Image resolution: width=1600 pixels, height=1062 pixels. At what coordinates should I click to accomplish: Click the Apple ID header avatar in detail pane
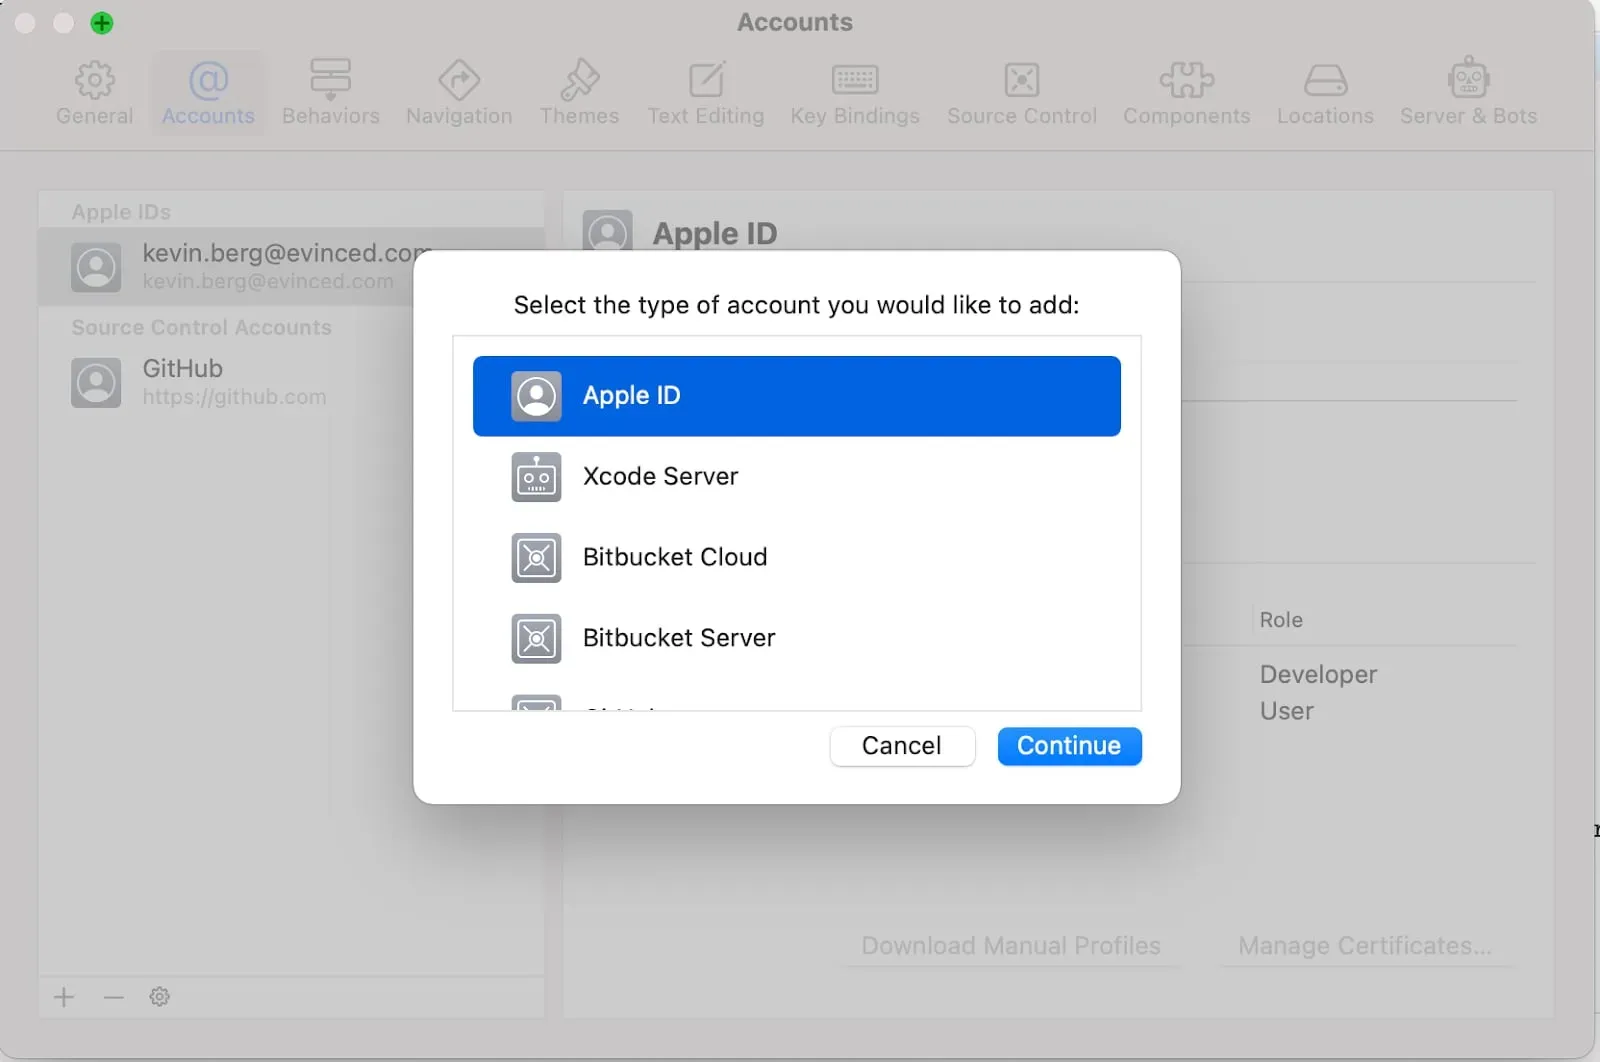pos(608,232)
